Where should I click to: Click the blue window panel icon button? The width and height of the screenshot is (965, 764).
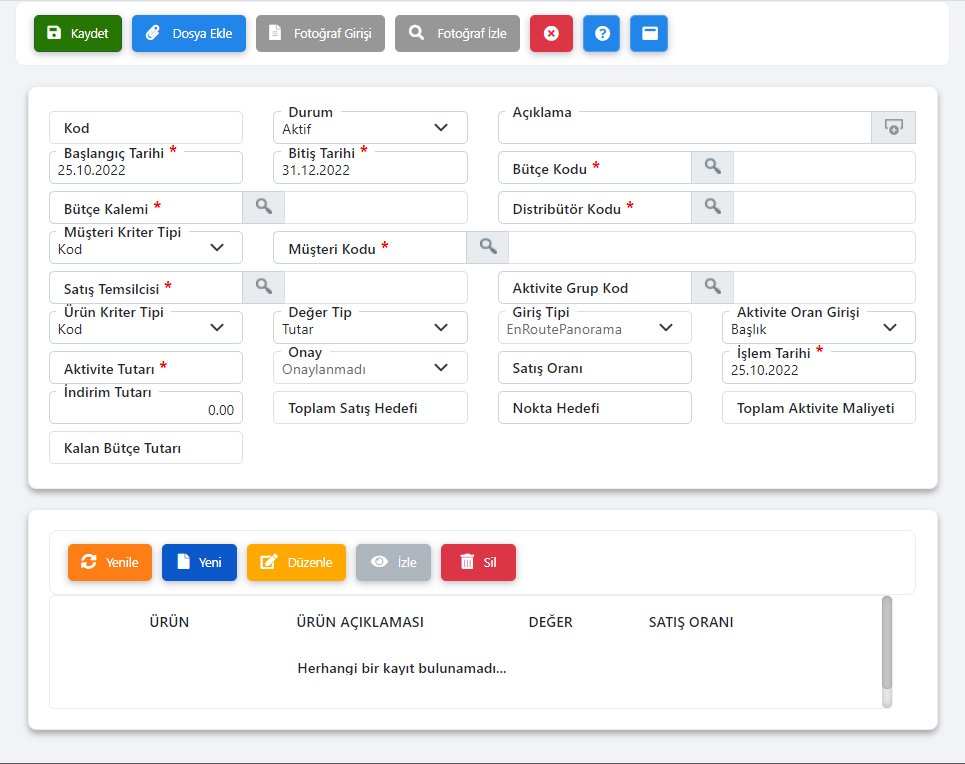[649, 33]
